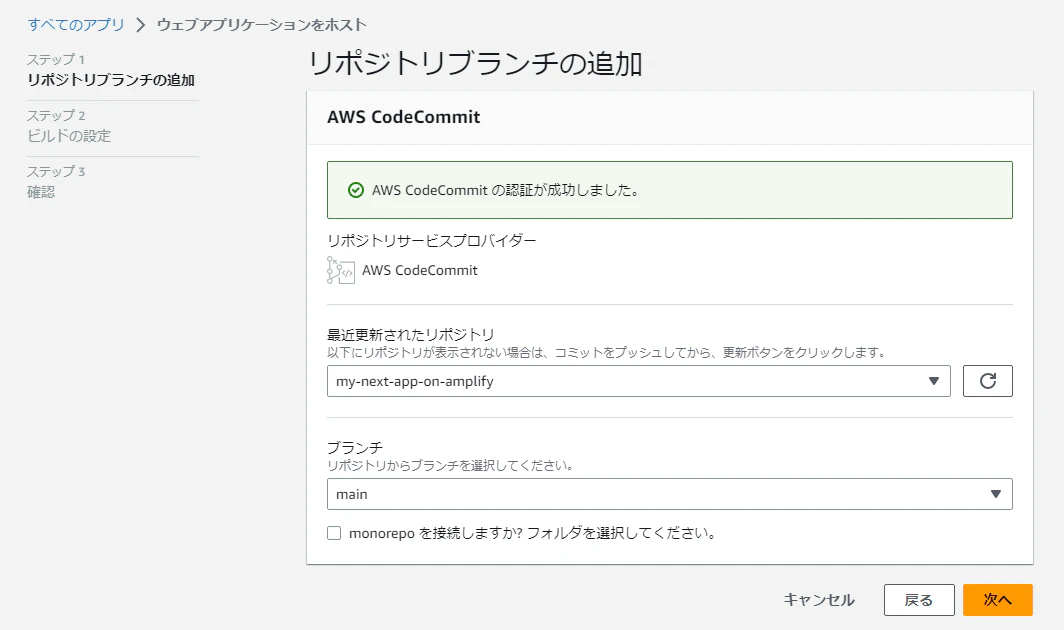Image resolution: width=1064 pixels, height=630 pixels.
Task: Click the repository dropdown arrow
Action: (934, 381)
